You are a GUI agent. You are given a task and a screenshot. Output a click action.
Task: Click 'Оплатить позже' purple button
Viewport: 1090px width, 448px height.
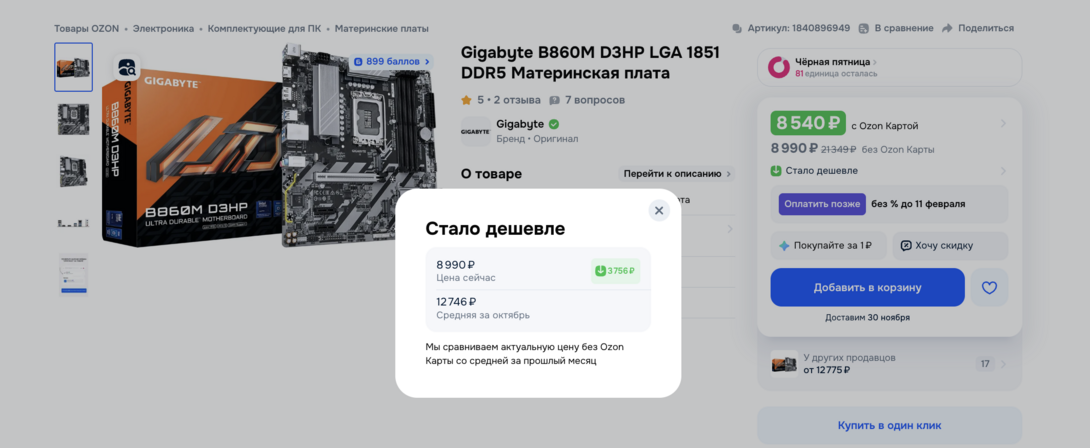tap(822, 204)
